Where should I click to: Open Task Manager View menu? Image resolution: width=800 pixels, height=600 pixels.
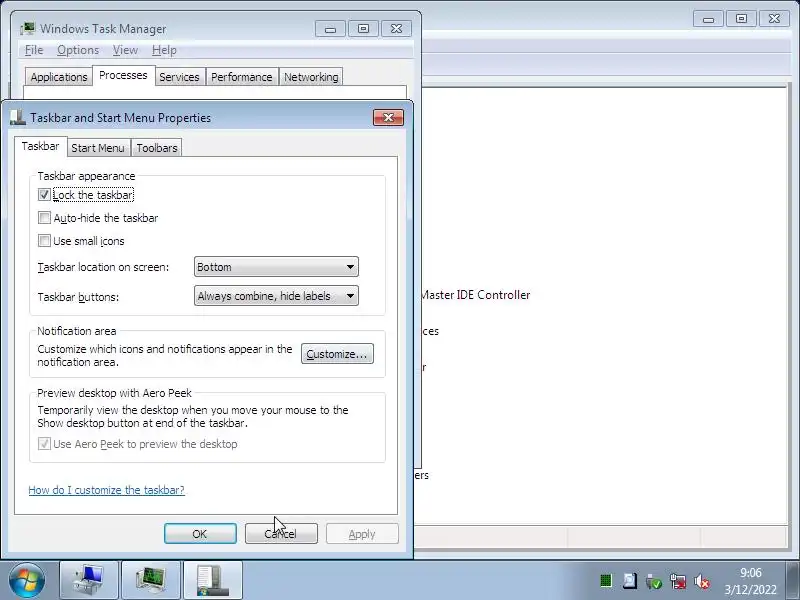[125, 50]
